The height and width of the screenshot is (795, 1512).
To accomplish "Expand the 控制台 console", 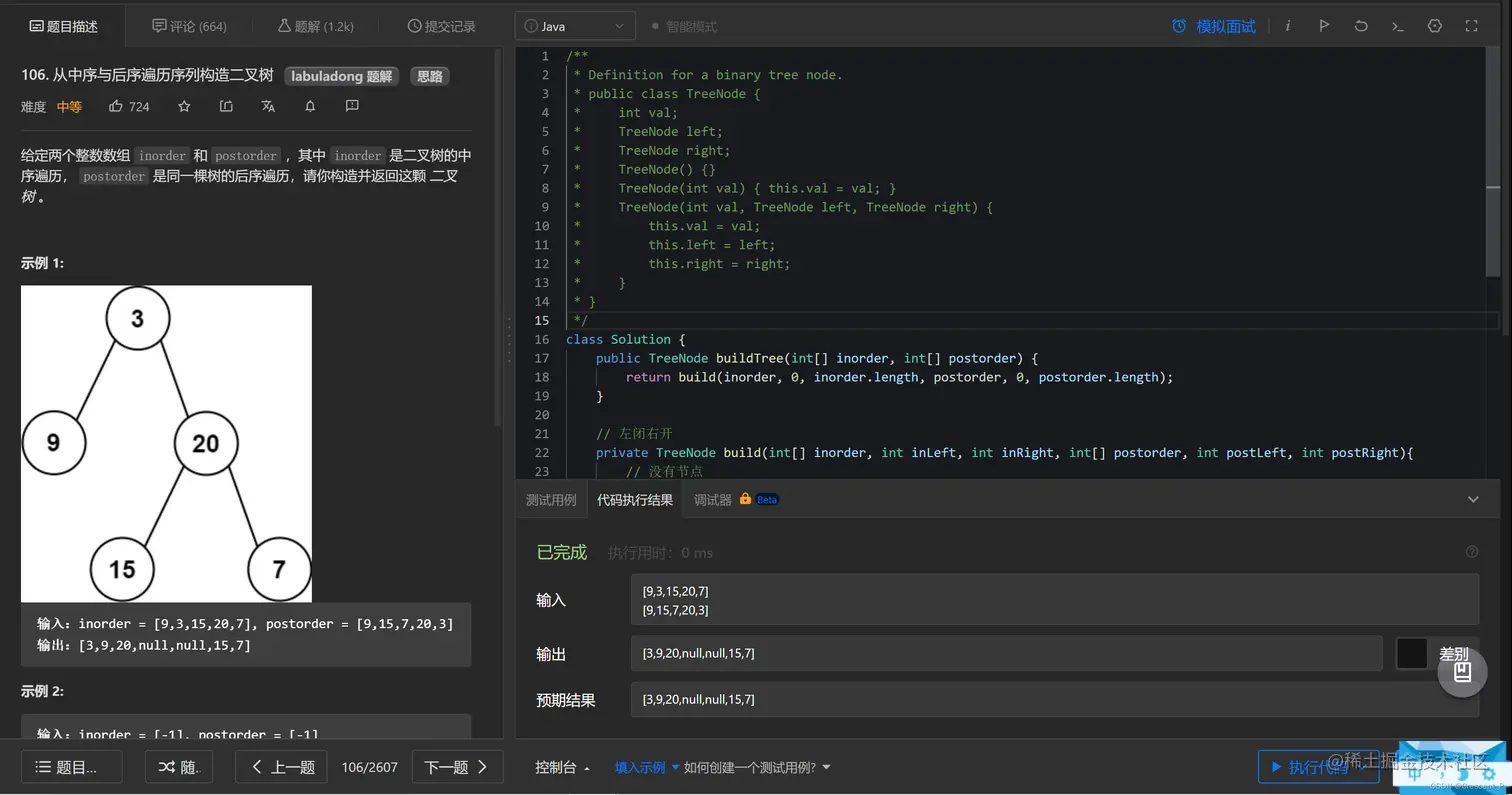I will point(563,768).
